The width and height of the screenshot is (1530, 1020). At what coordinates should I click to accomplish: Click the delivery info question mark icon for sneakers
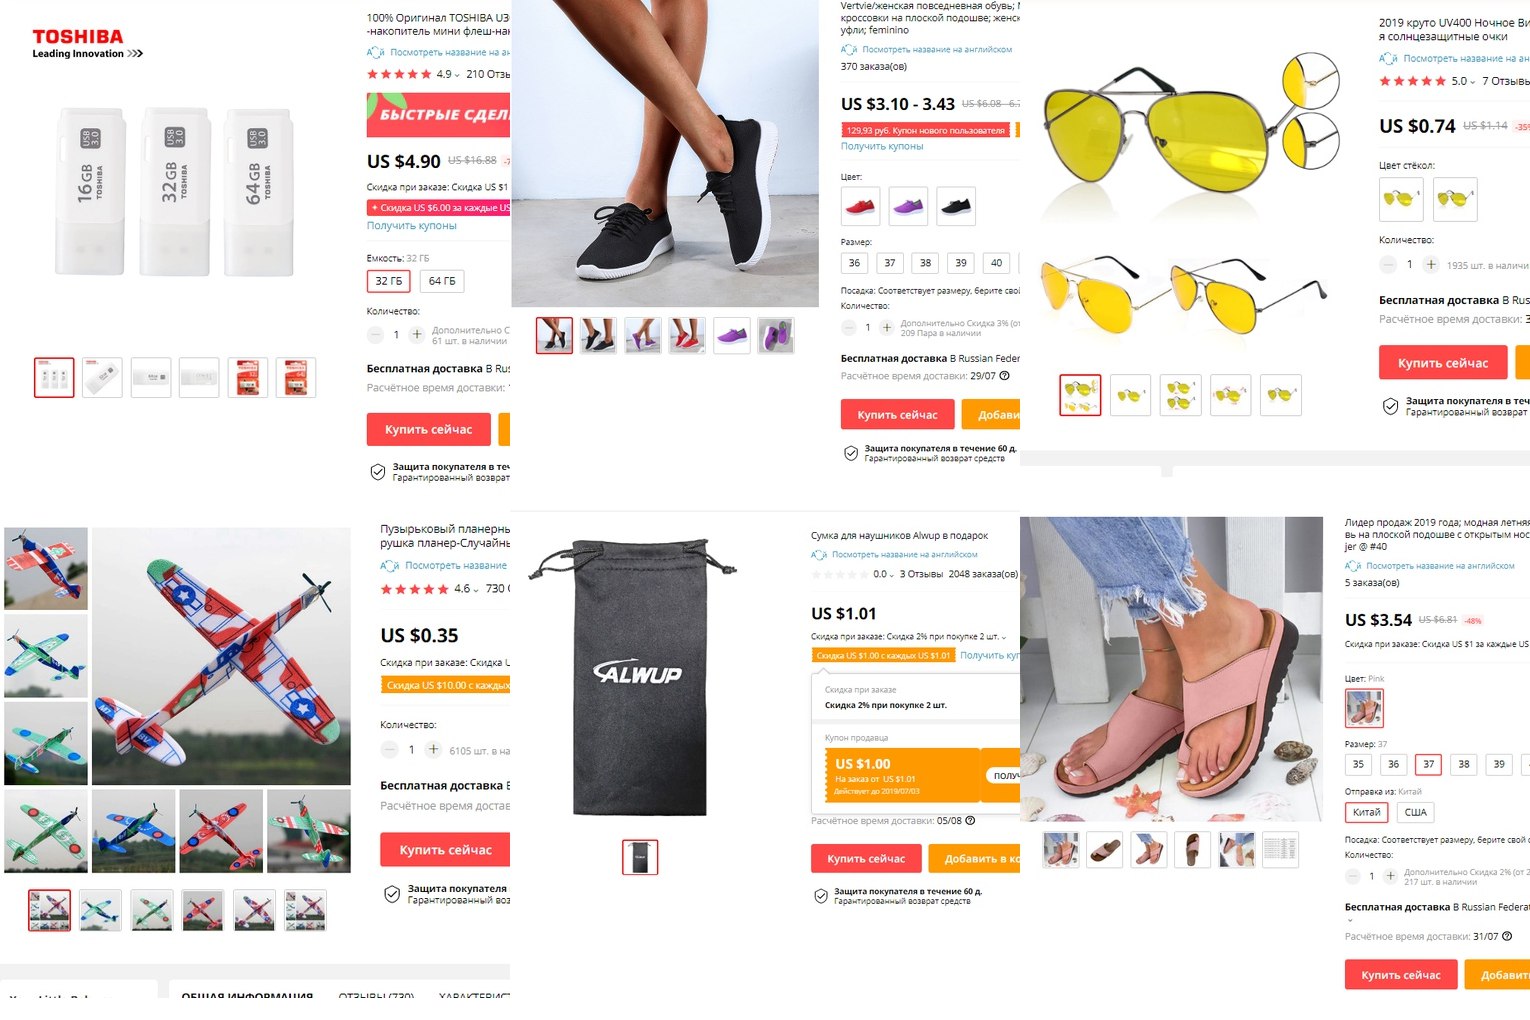point(1004,376)
